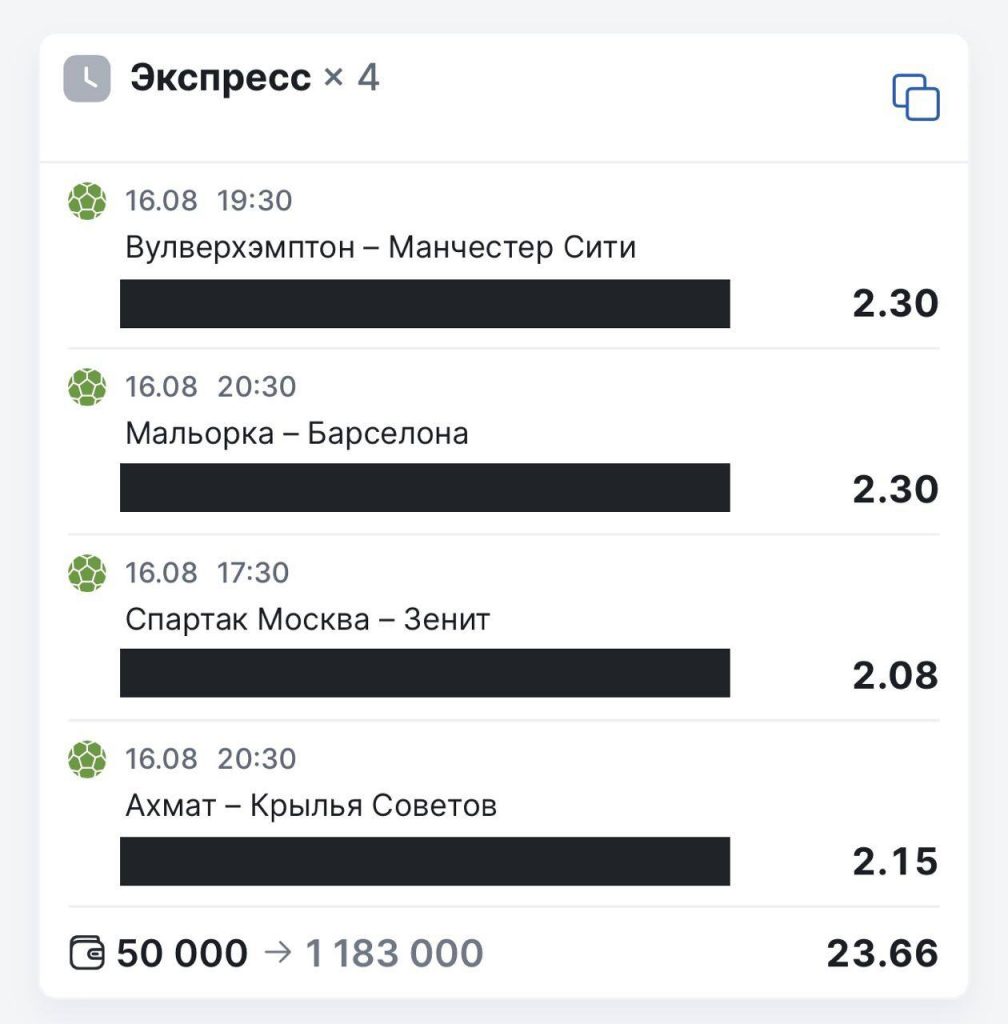Click the copy bet slip icon
Viewport: 1008px width, 1024px height.
pos(916,97)
